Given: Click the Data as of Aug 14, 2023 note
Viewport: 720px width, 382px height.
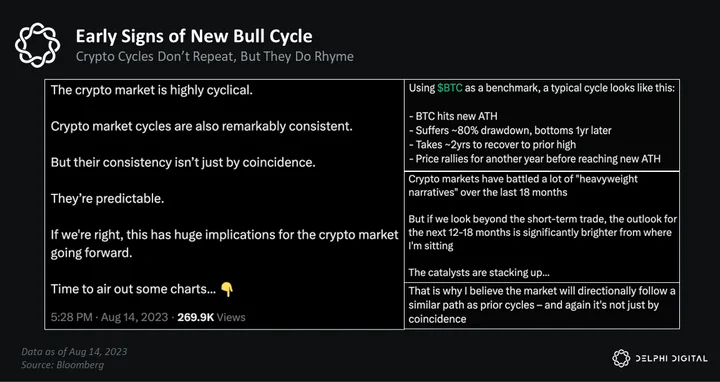Looking at the screenshot, I should 74,352.
